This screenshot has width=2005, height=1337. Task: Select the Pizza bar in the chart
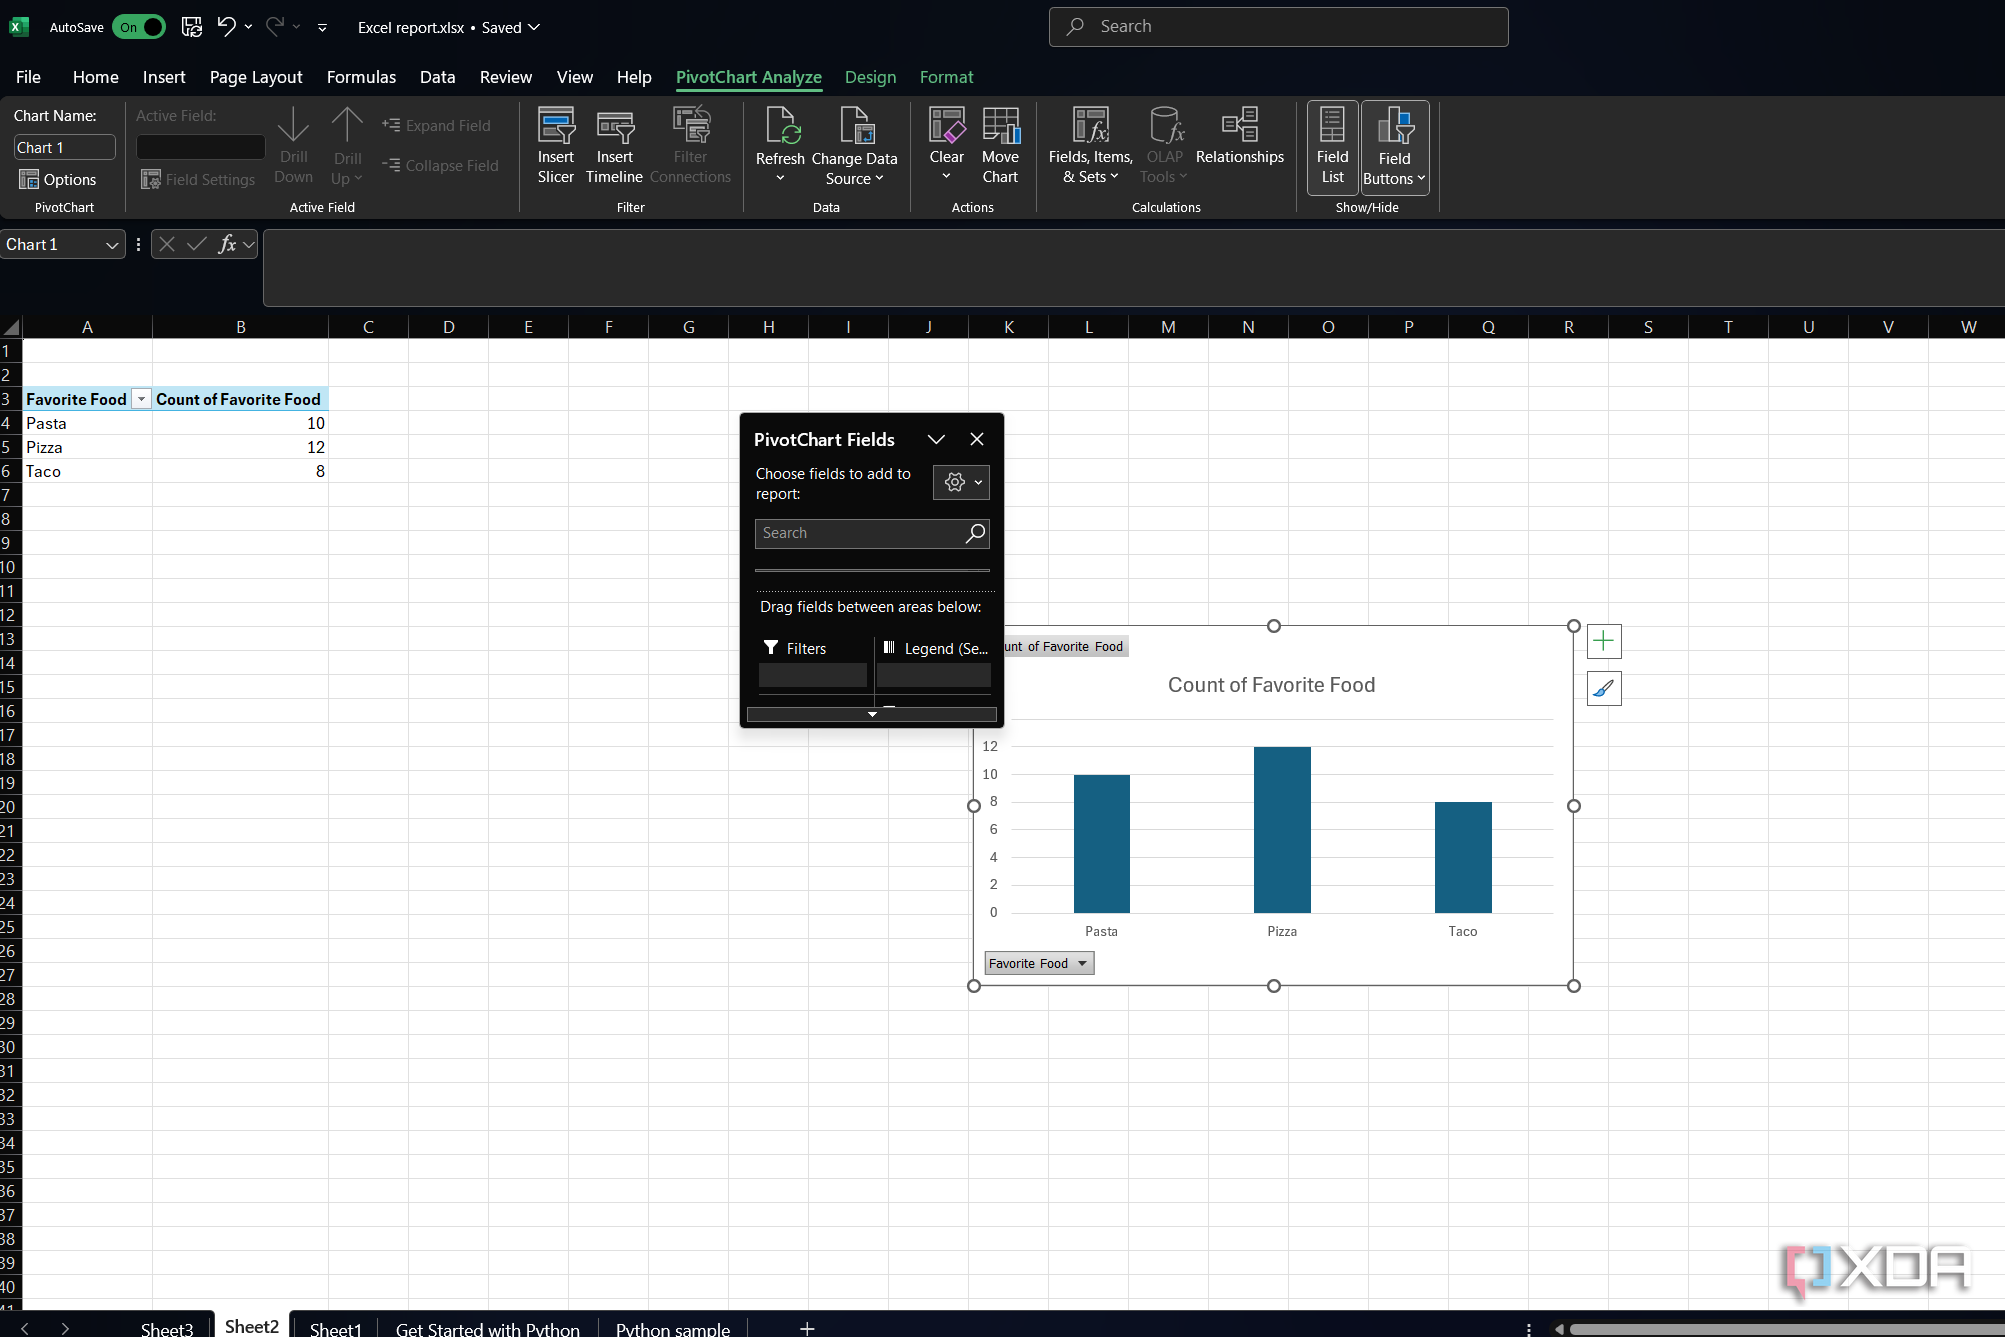(x=1282, y=830)
